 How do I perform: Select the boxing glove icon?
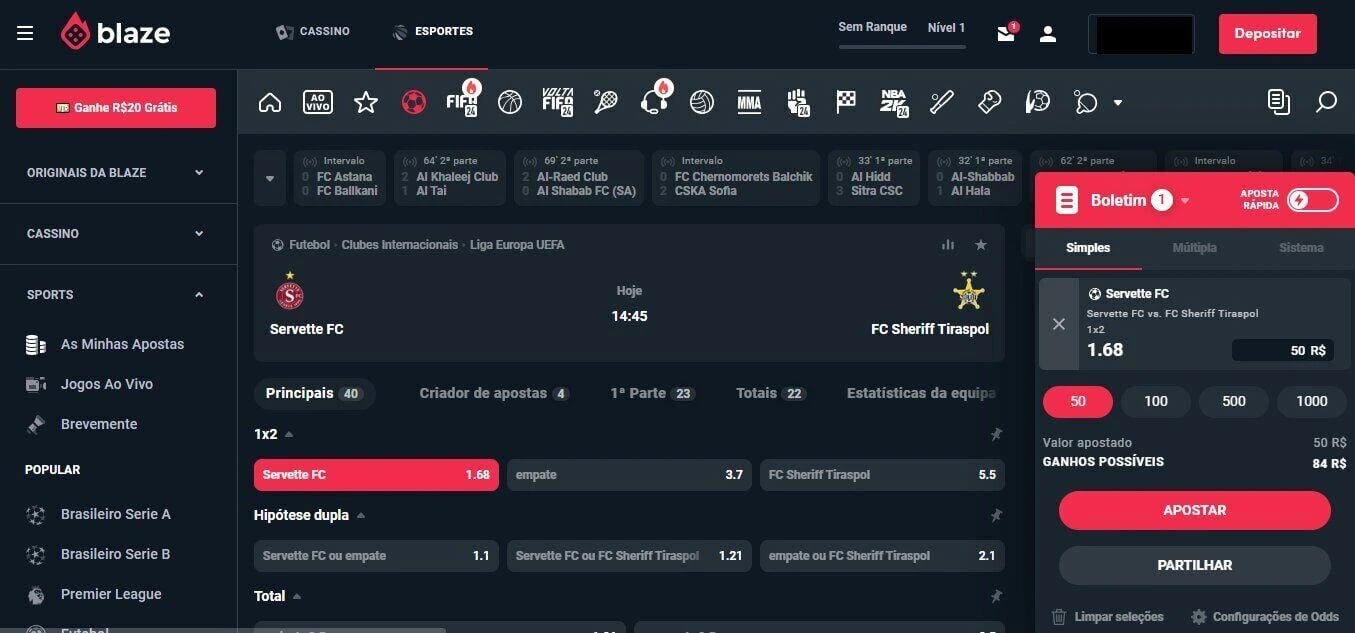[990, 102]
